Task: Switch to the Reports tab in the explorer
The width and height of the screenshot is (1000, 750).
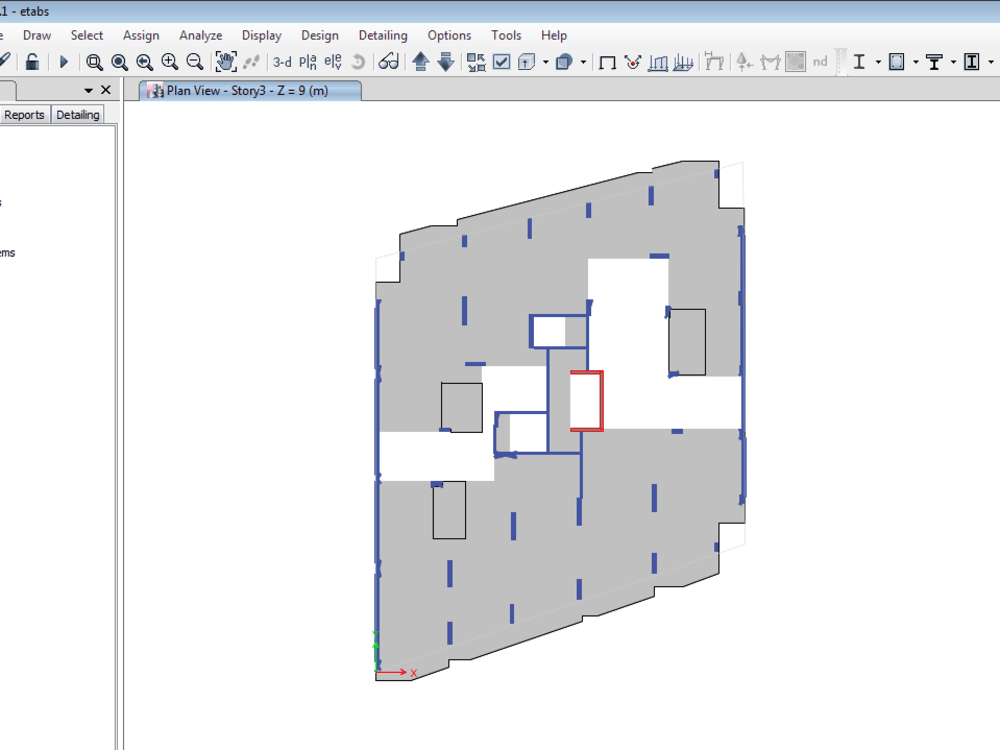Action: click(24, 115)
